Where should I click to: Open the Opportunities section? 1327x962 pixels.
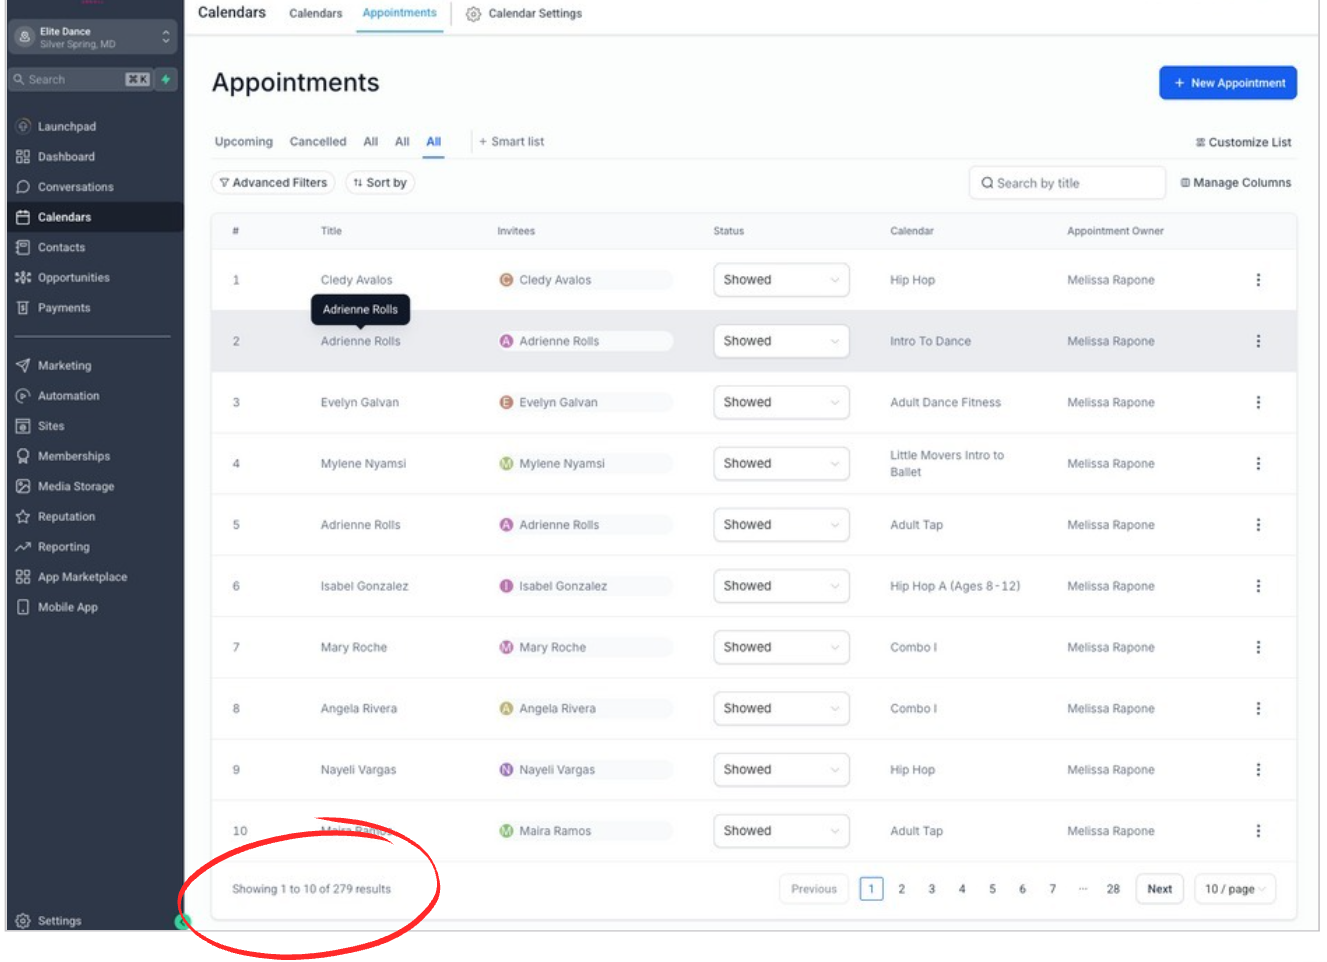click(73, 278)
